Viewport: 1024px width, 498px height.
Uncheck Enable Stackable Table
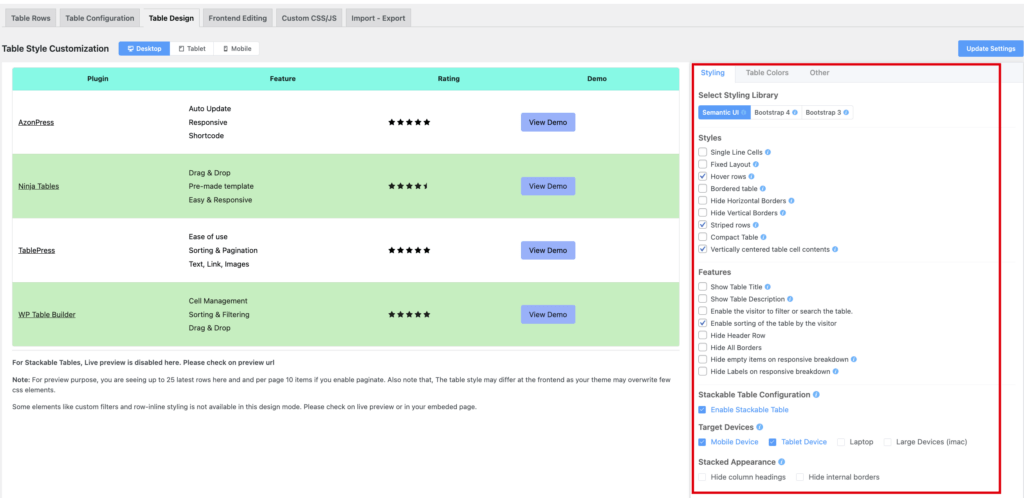click(x=703, y=410)
